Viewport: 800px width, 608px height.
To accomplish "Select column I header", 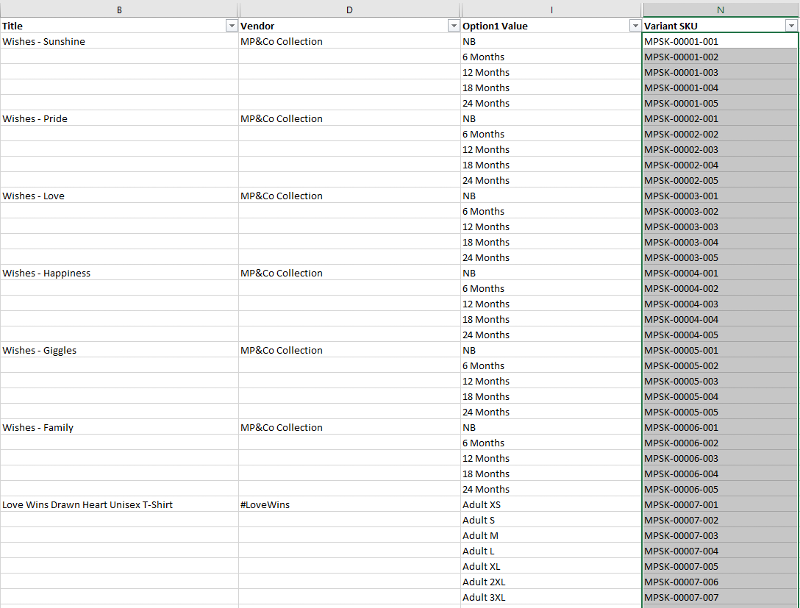I will point(551,9).
